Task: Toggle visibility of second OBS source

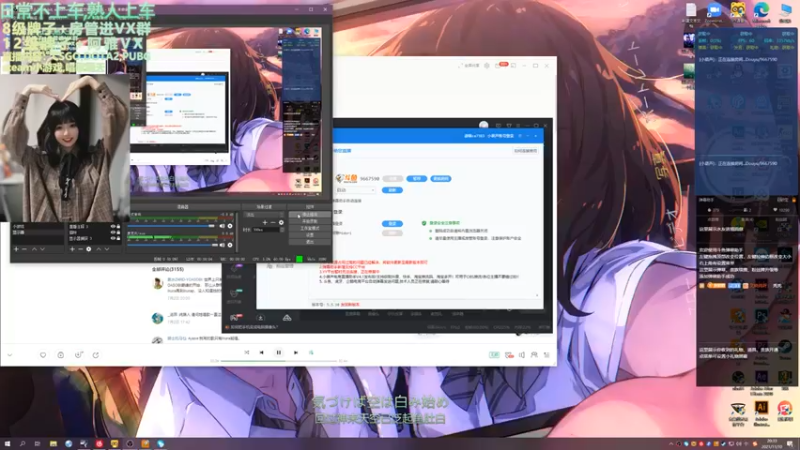Action: pyautogui.click(x=113, y=232)
